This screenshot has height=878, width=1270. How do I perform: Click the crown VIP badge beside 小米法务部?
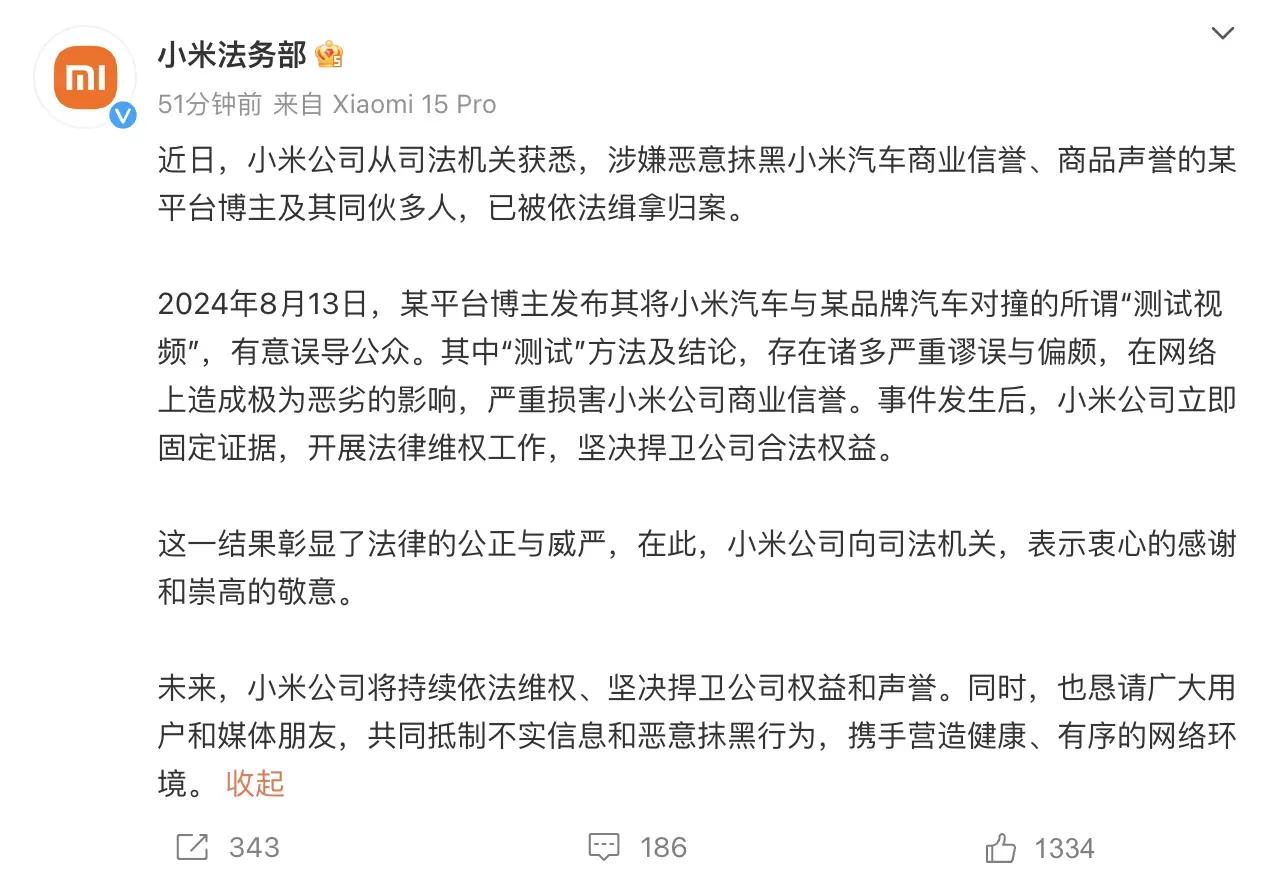pos(330,55)
